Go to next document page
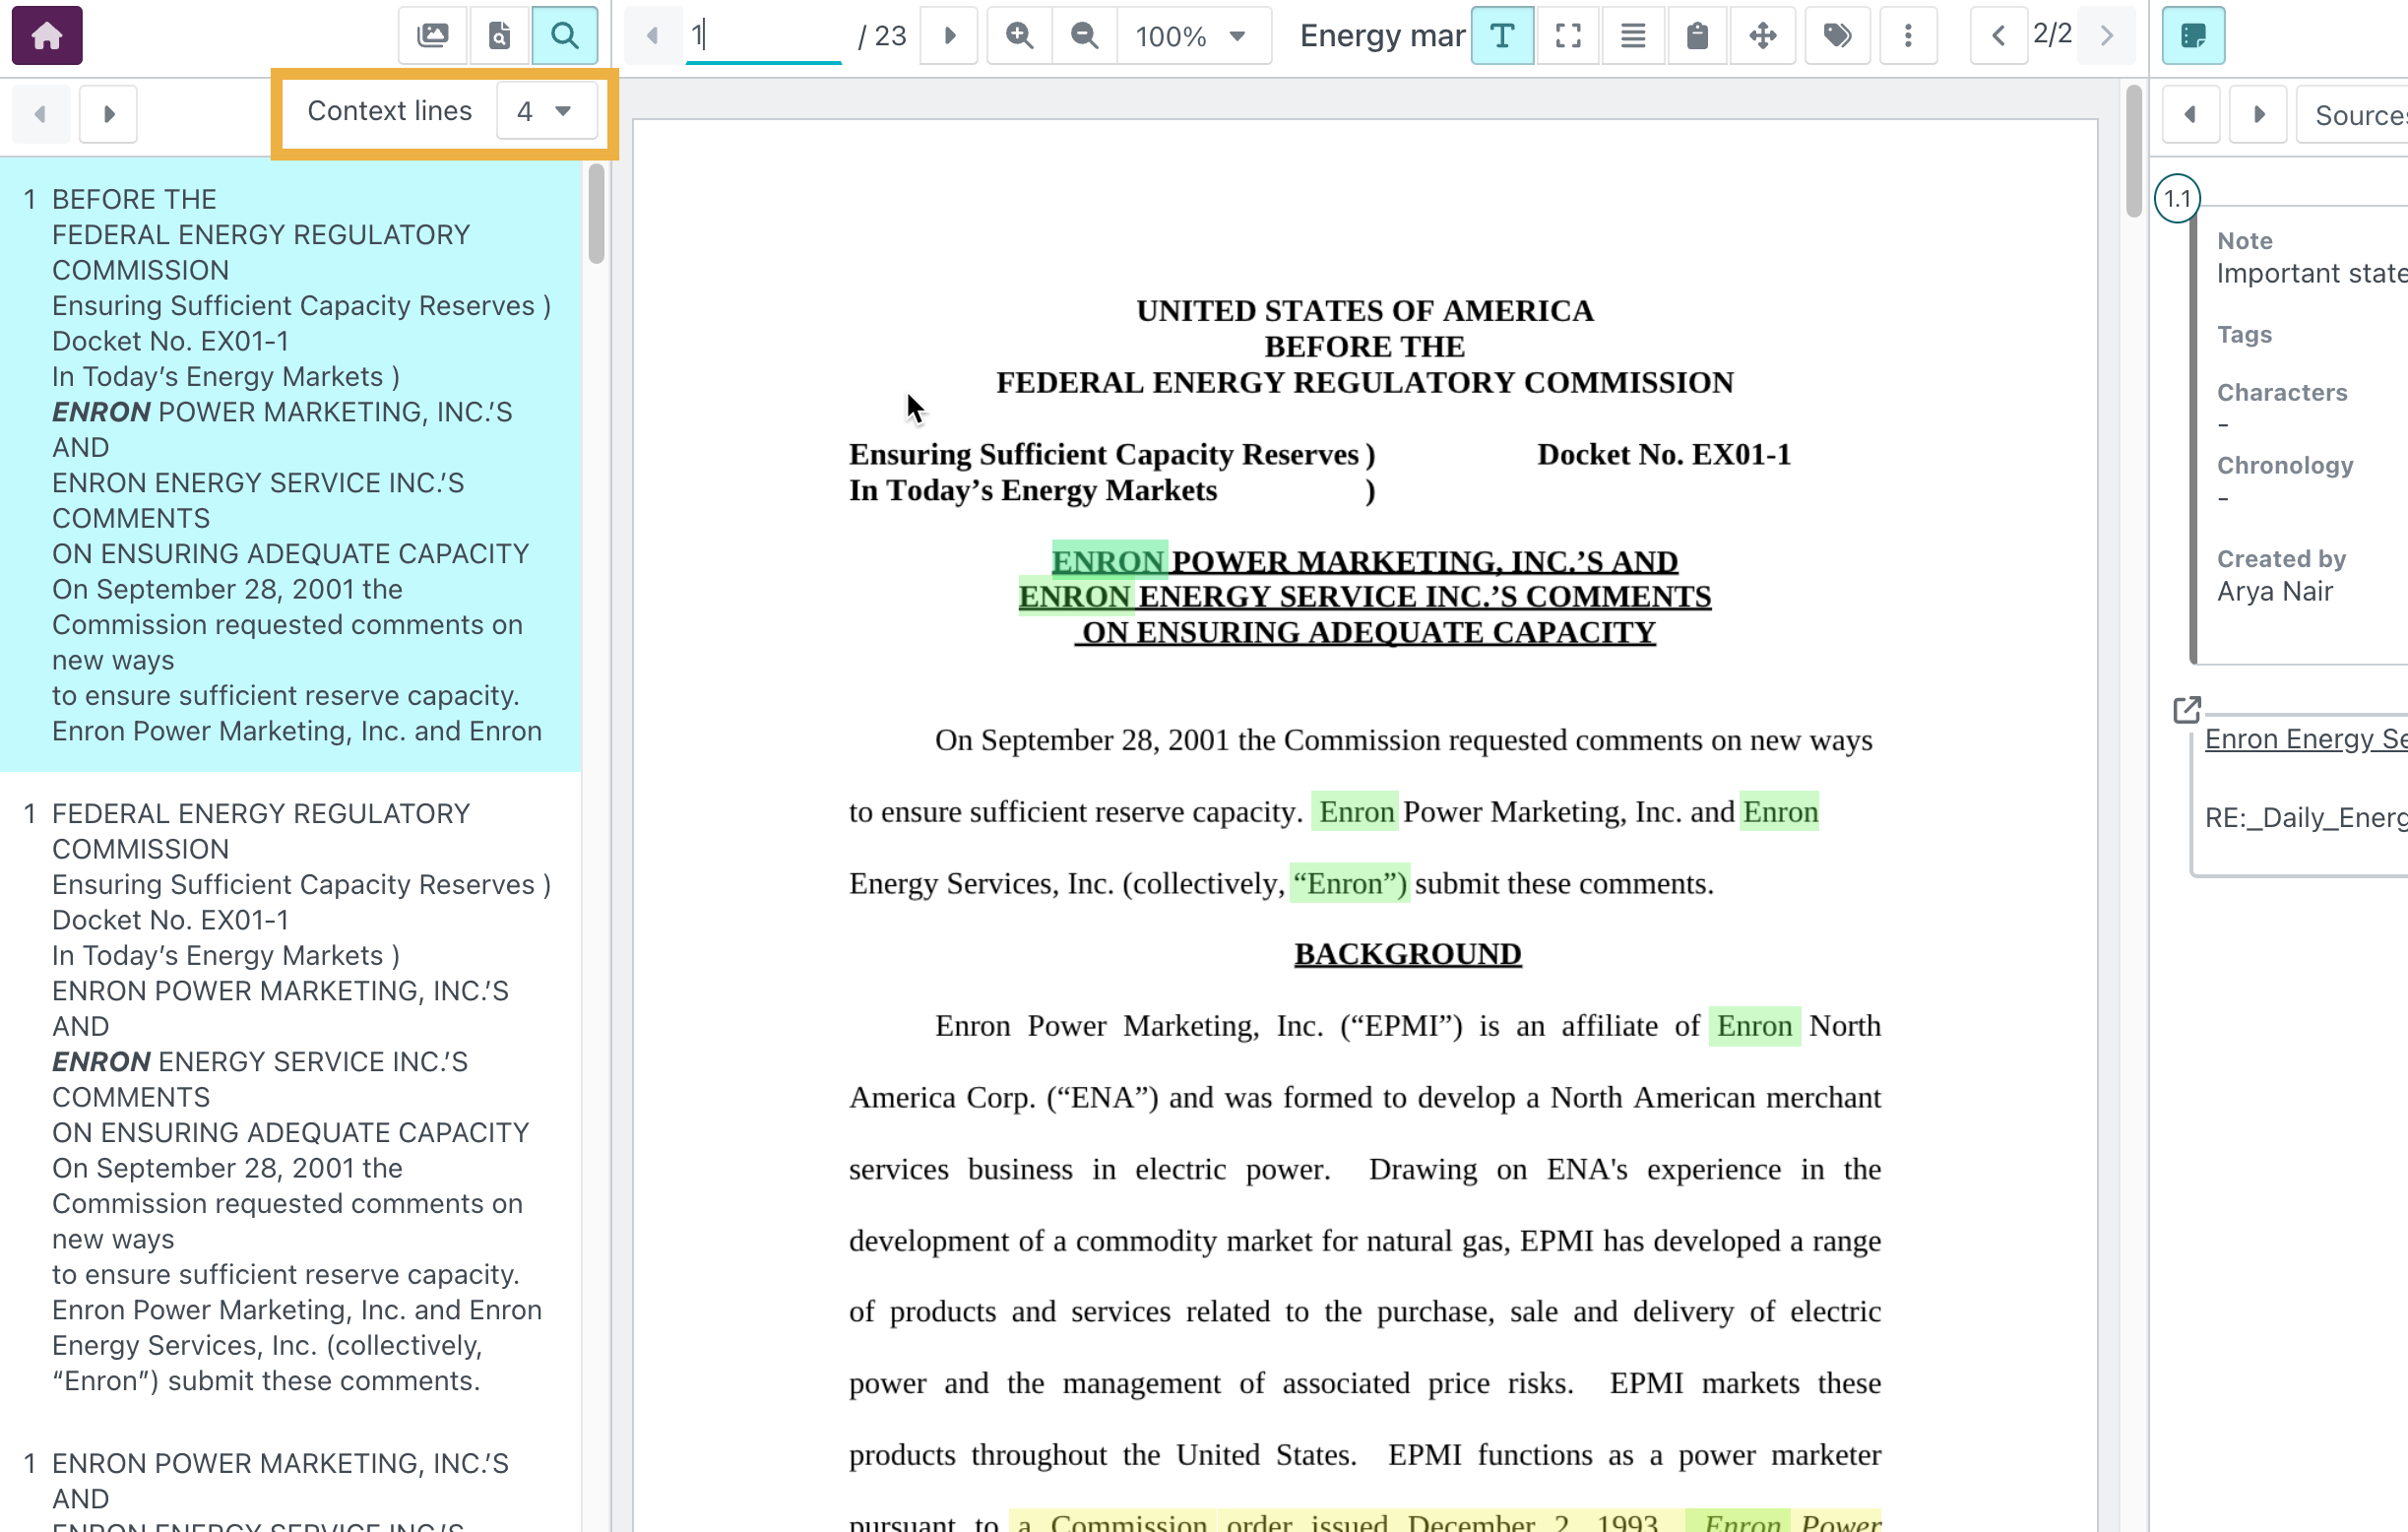The width and height of the screenshot is (2408, 1532). click(x=949, y=36)
